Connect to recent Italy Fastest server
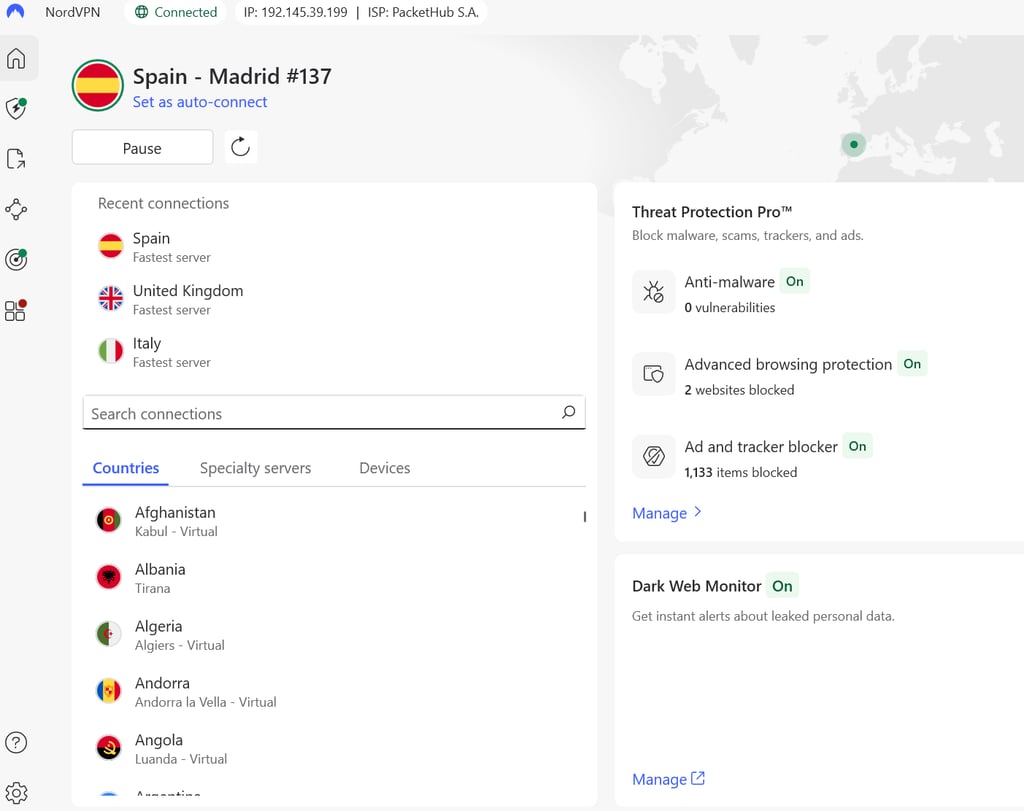1024x811 pixels. click(x=334, y=352)
